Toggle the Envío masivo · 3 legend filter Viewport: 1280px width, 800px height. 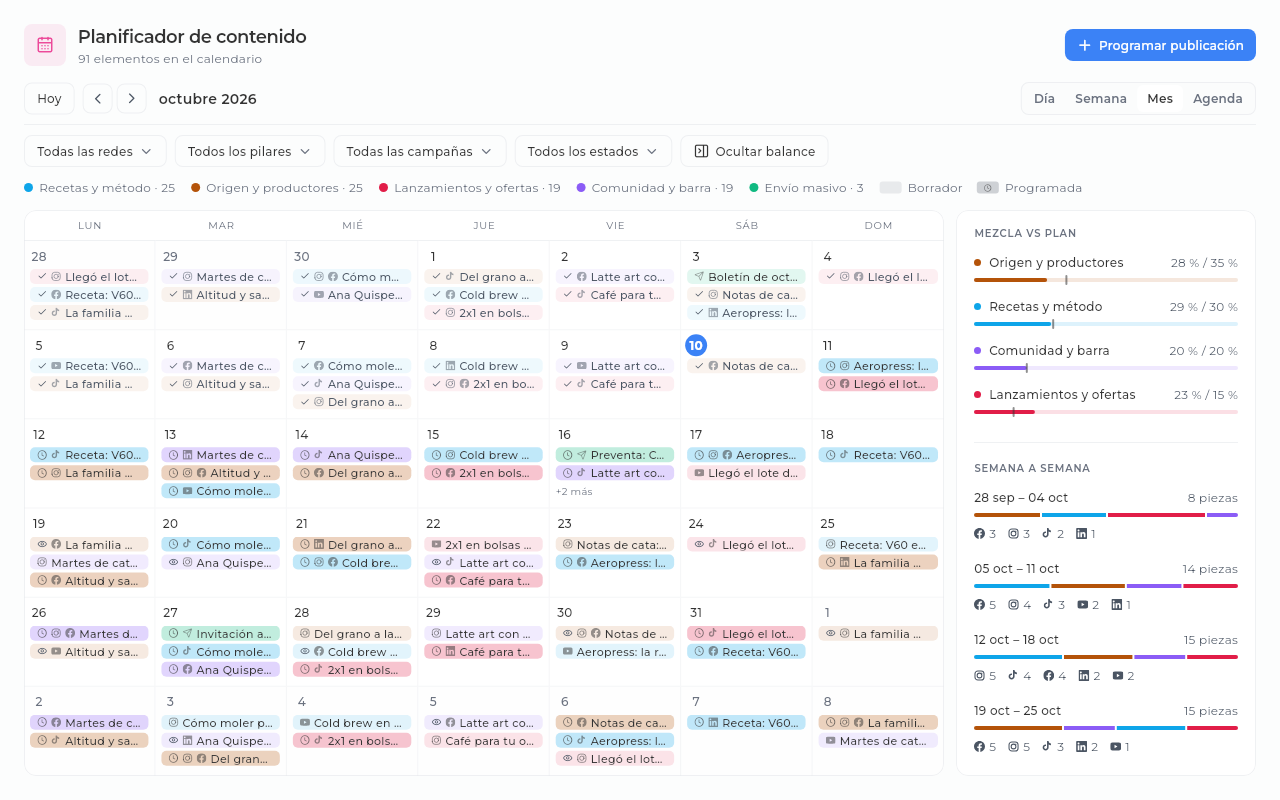point(806,188)
